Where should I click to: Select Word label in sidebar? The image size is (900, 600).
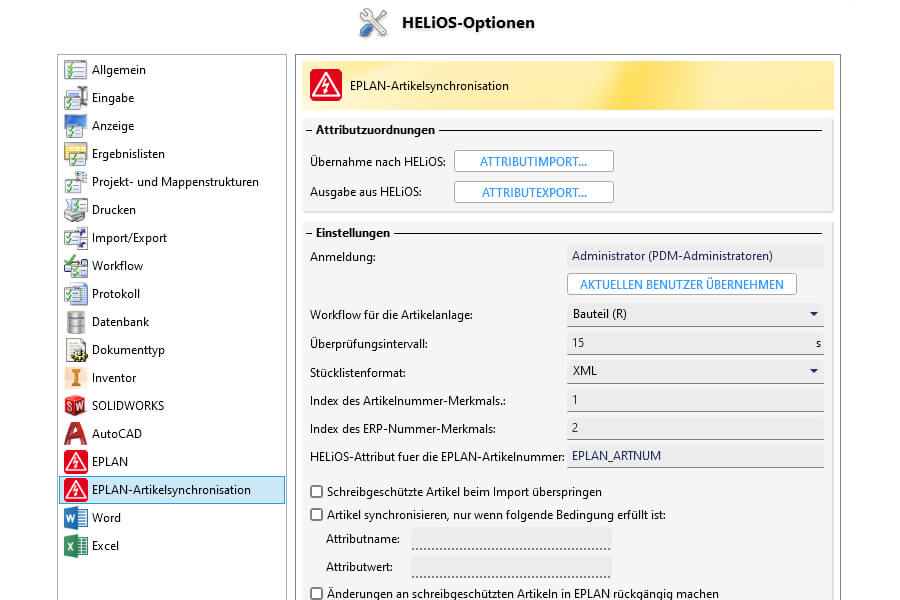point(106,518)
